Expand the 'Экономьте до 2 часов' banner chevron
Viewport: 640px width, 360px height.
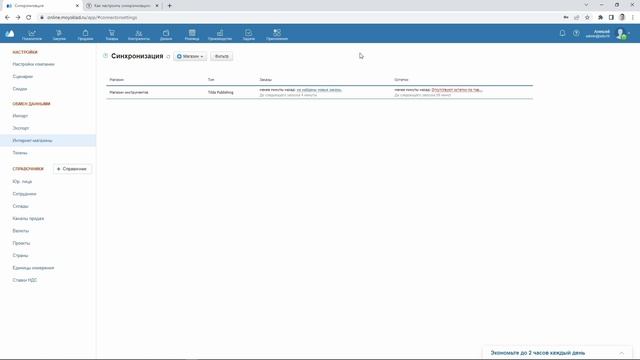621,353
